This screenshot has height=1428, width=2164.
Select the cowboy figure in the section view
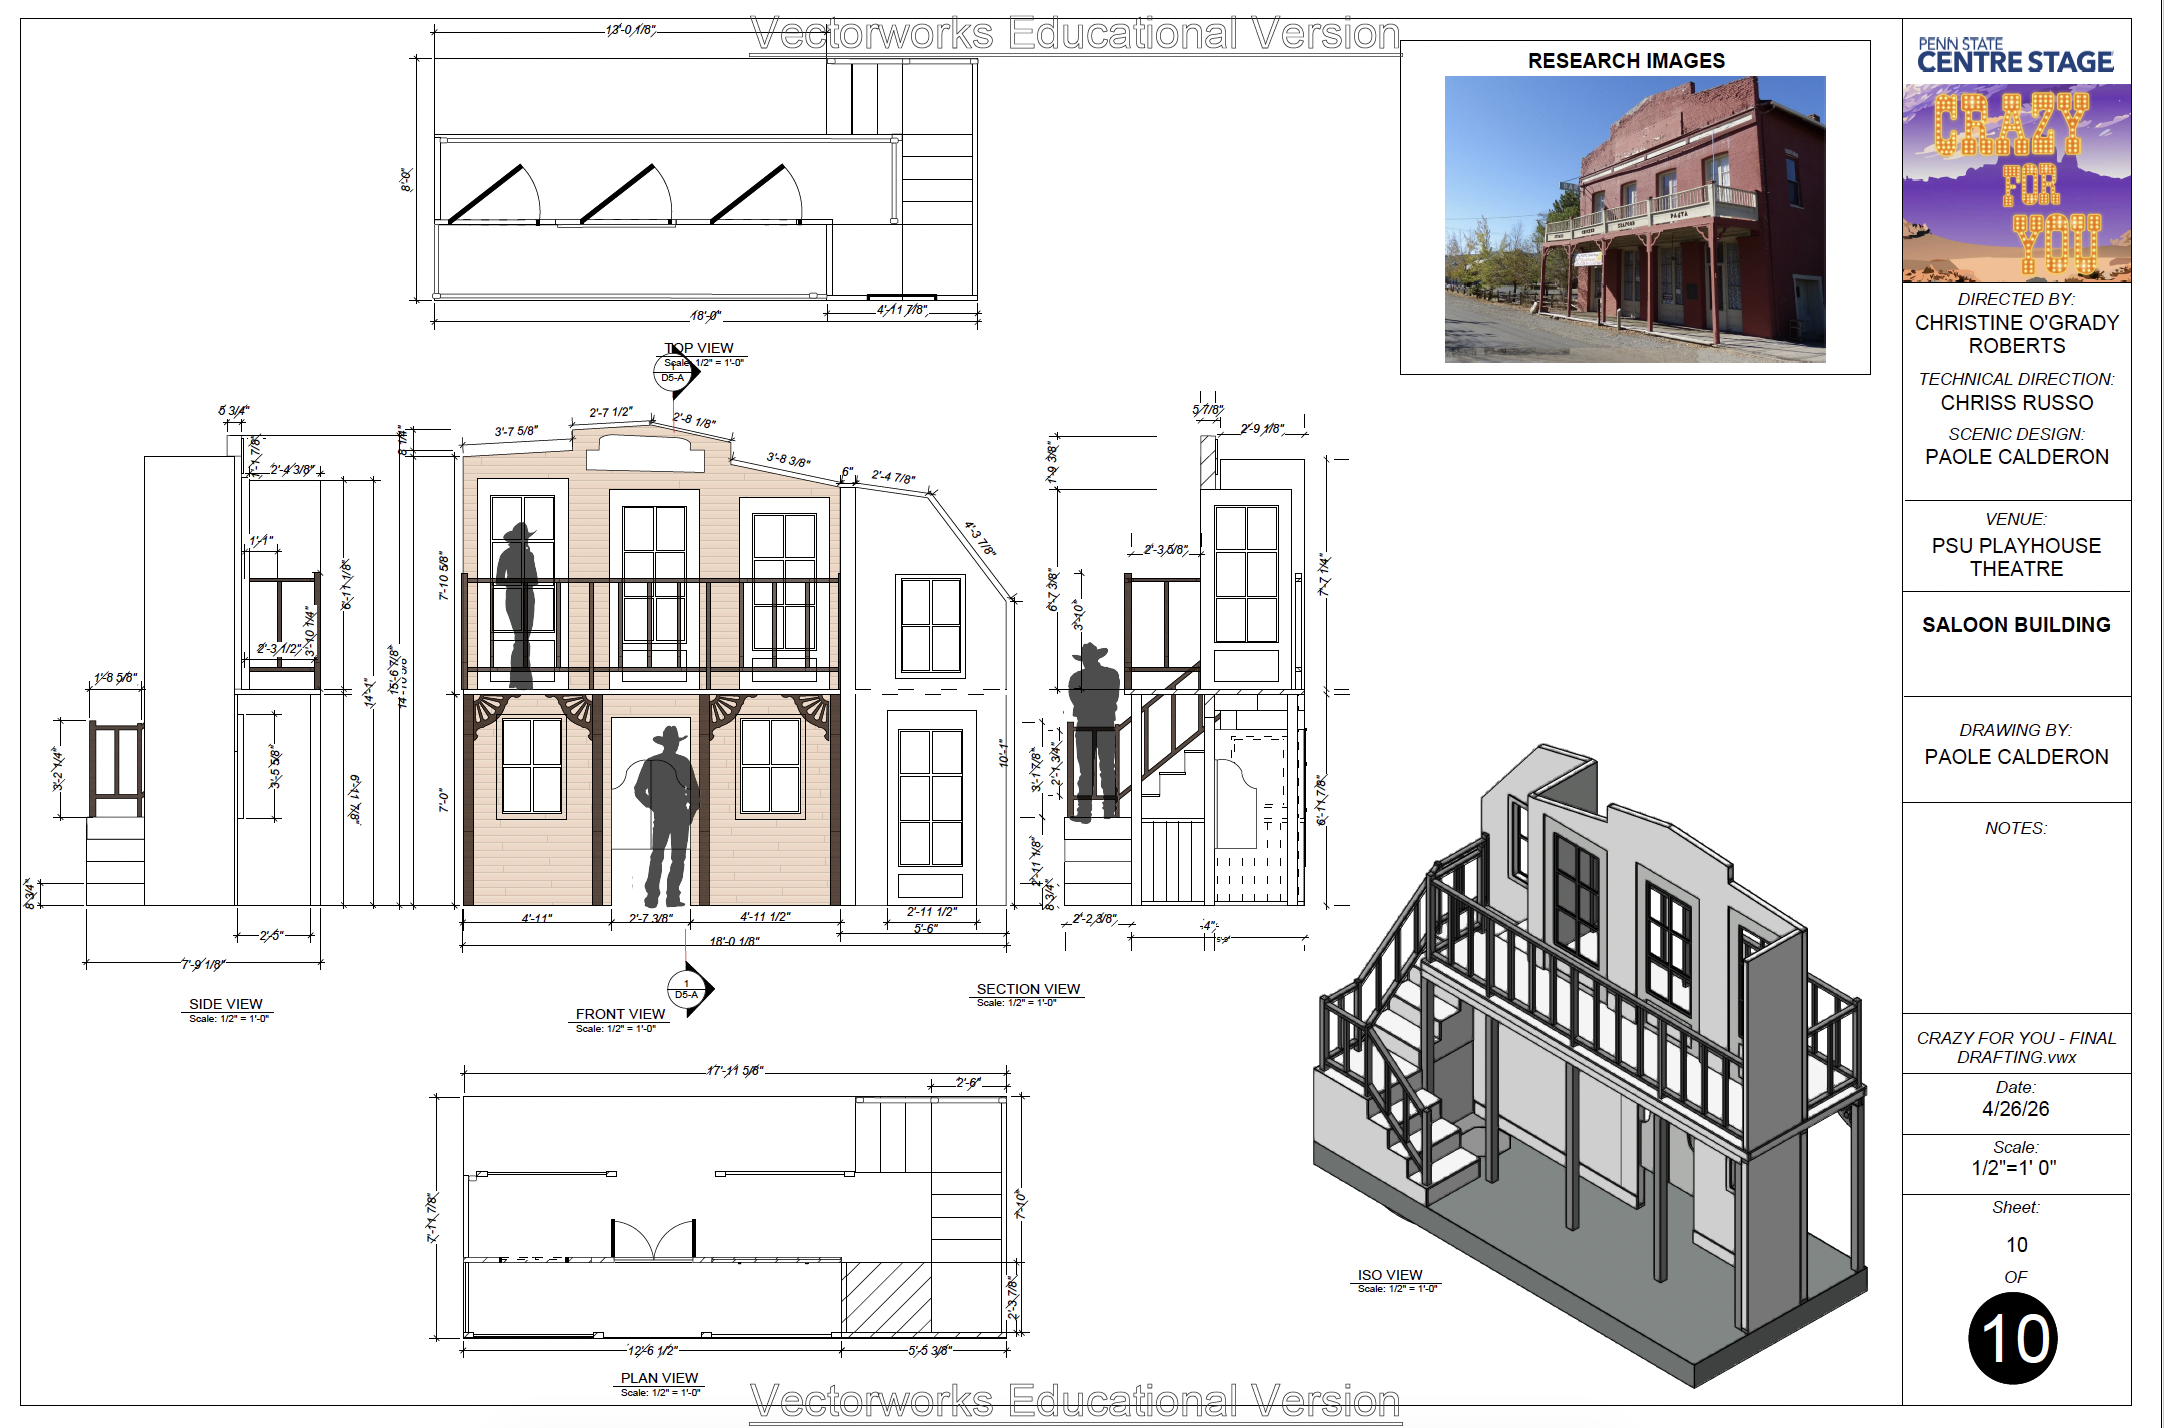[1094, 732]
